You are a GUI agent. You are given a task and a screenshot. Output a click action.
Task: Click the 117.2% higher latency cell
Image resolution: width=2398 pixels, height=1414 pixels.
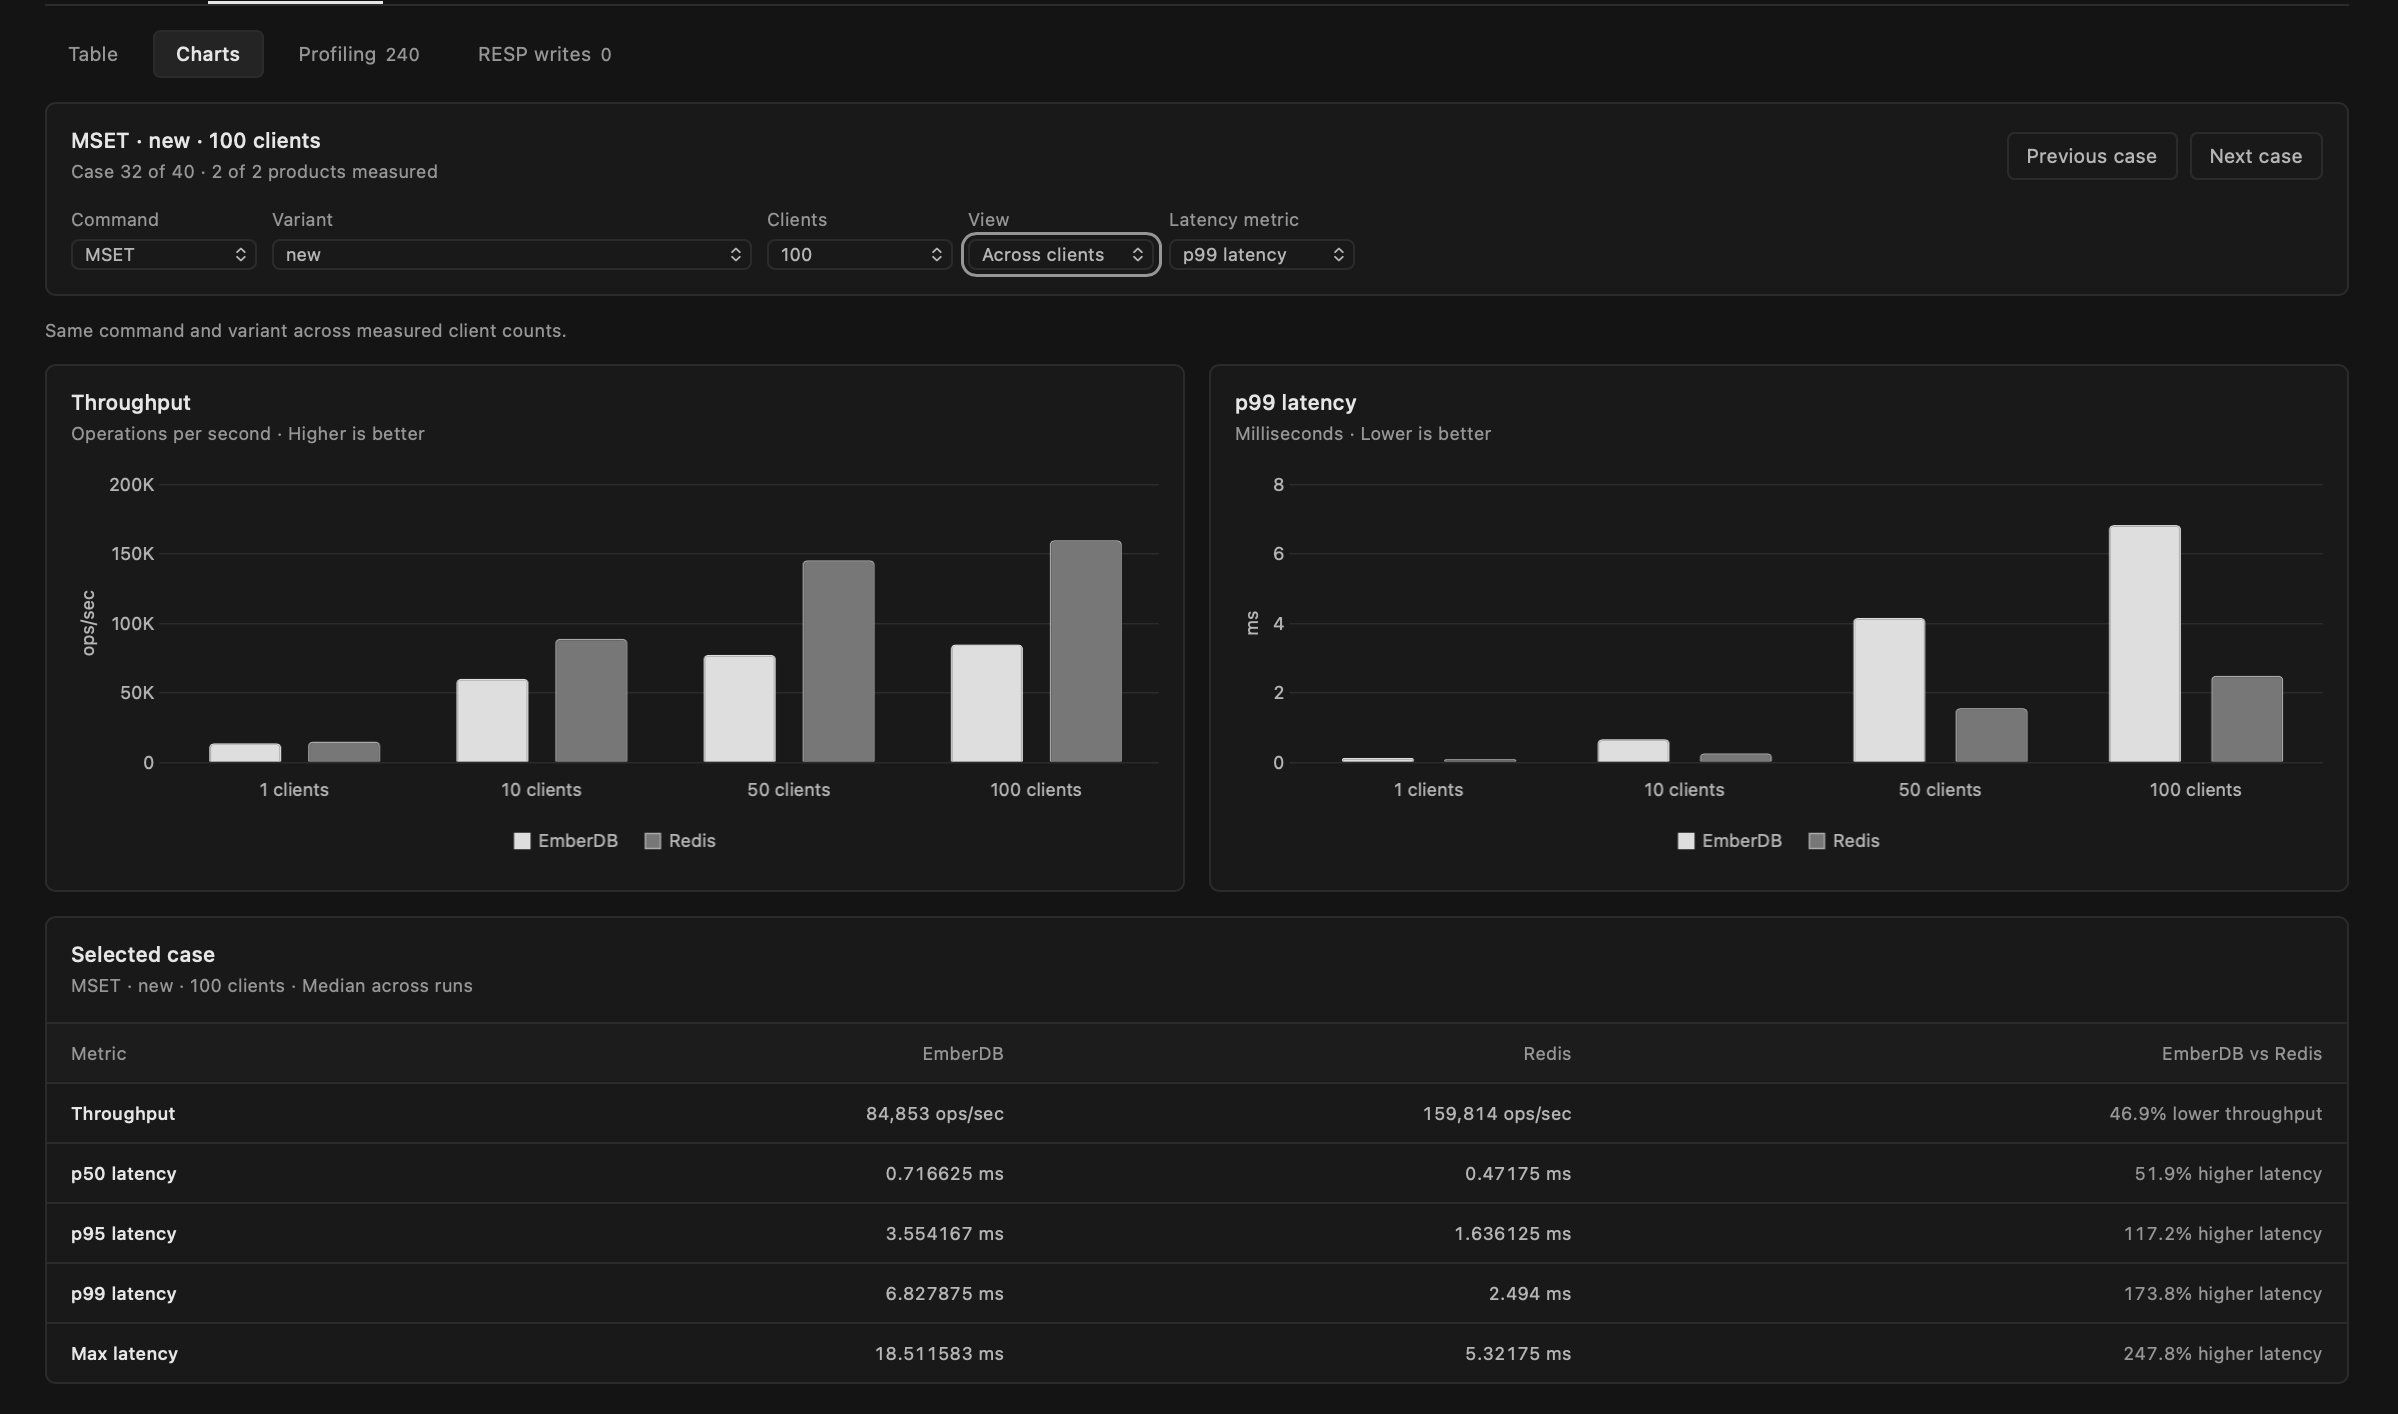tap(2222, 1233)
